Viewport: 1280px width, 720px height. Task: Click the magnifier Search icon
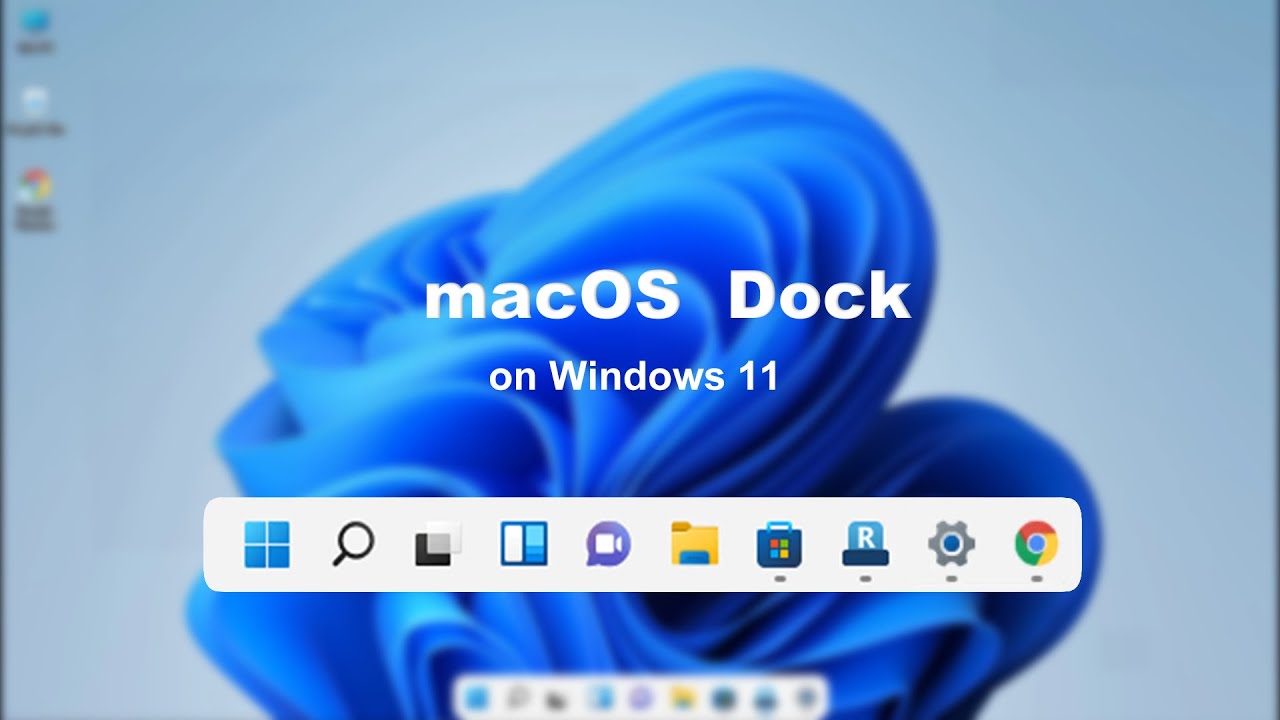352,544
